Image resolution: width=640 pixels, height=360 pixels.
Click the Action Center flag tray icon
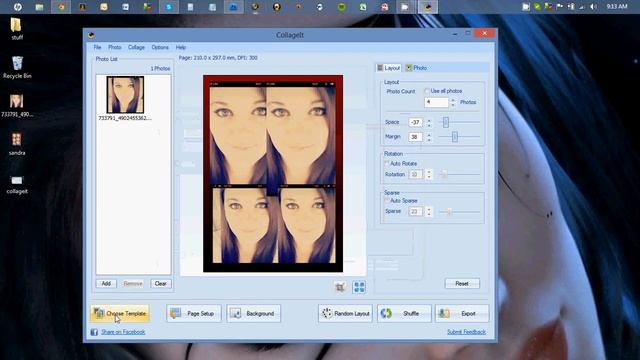(560, 7)
